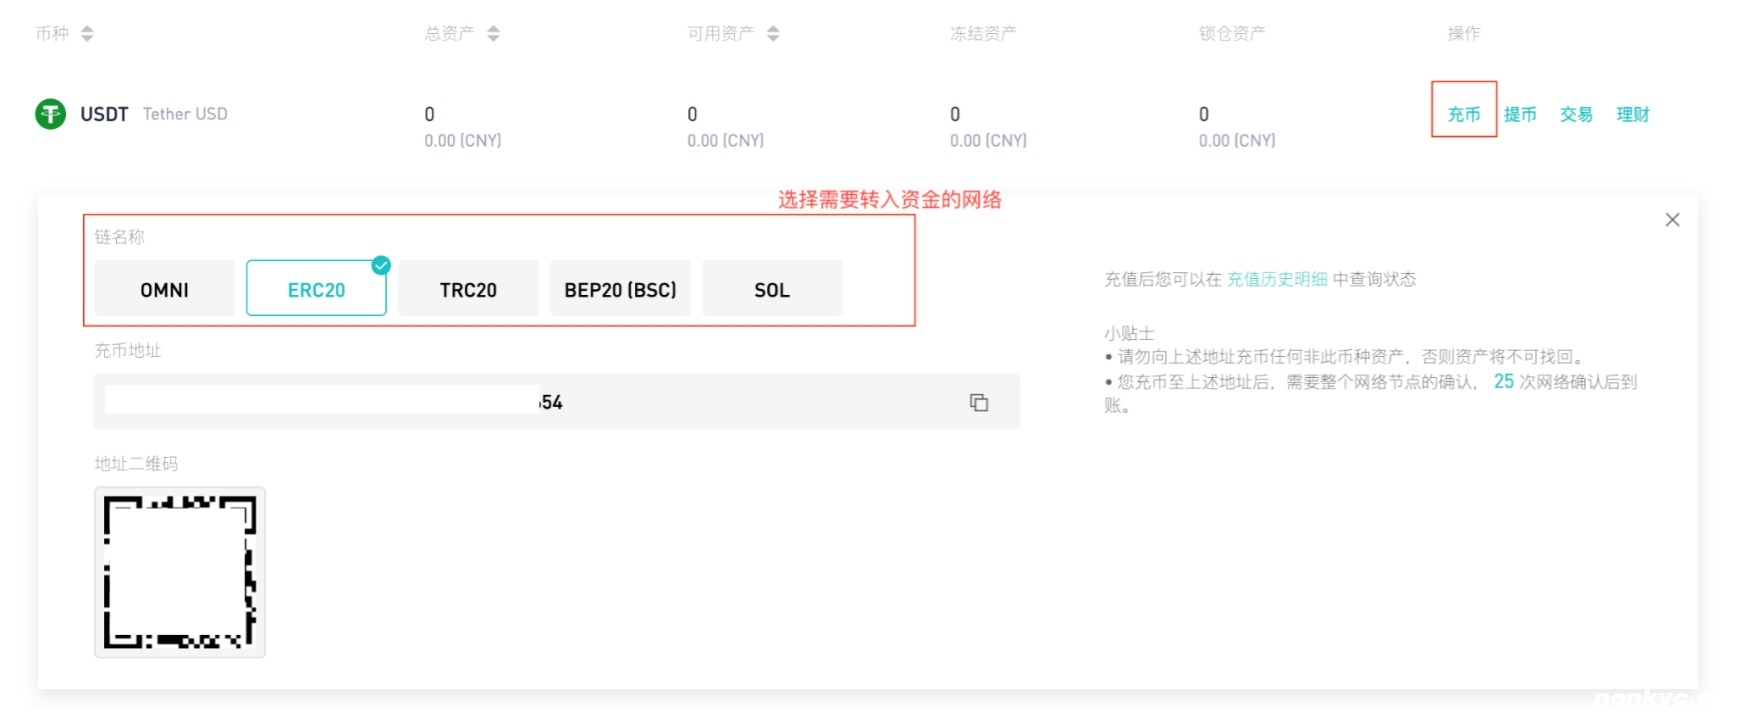Open the 理财 finance link

click(x=1633, y=114)
